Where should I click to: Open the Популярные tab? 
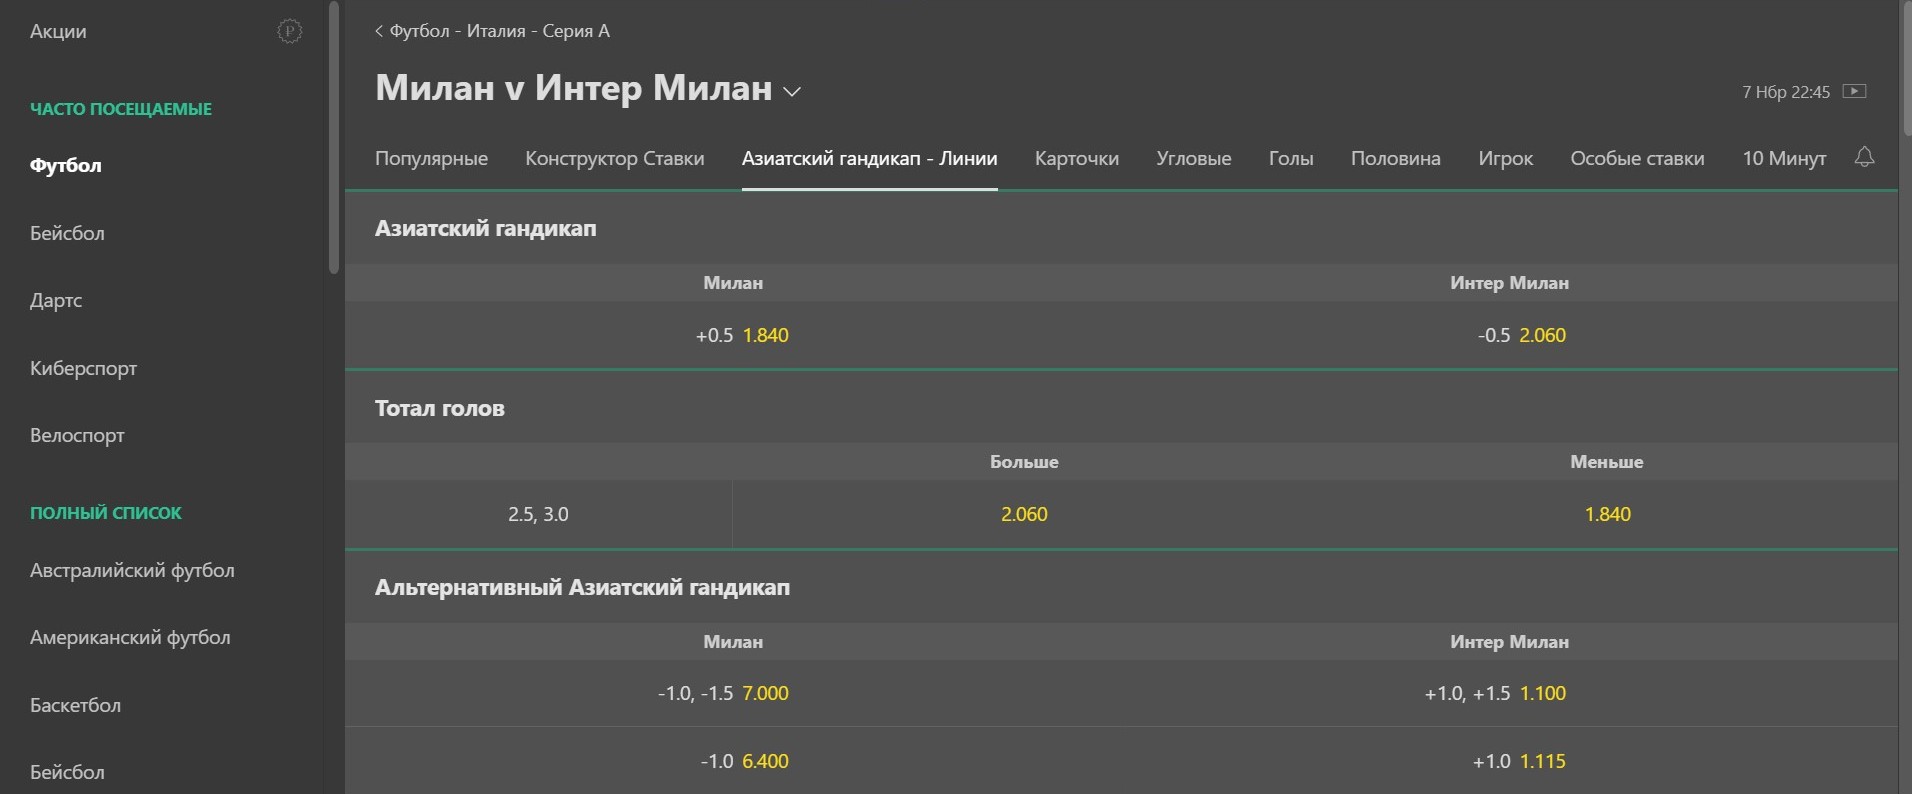[x=431, y=158]
